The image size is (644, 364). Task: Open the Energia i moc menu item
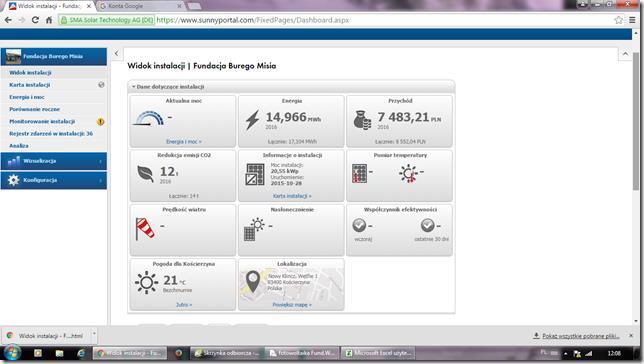tap(27, 97)
